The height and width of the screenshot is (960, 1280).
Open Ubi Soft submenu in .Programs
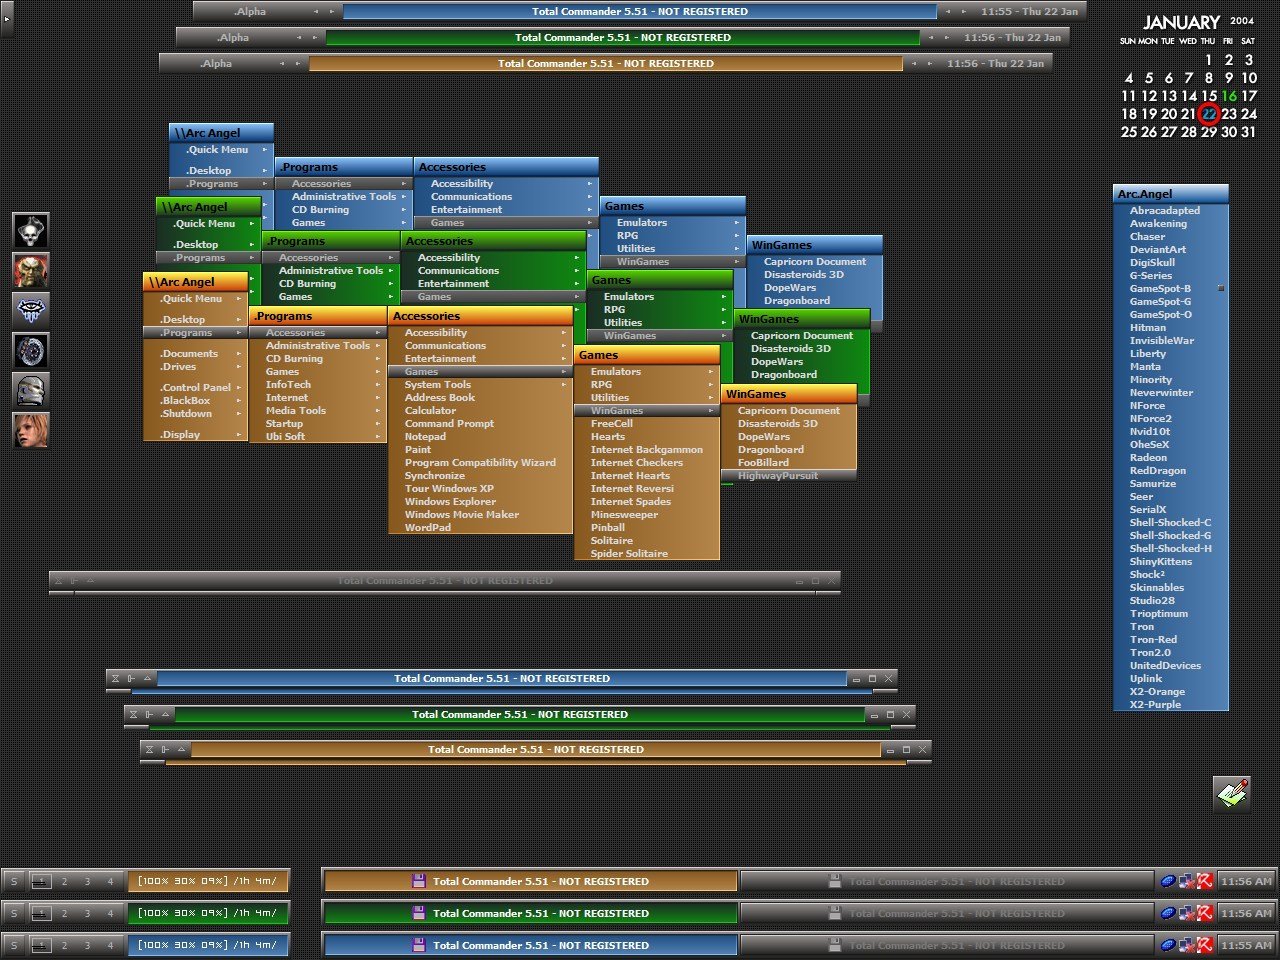pyautogui.click(x=318, y=437)
